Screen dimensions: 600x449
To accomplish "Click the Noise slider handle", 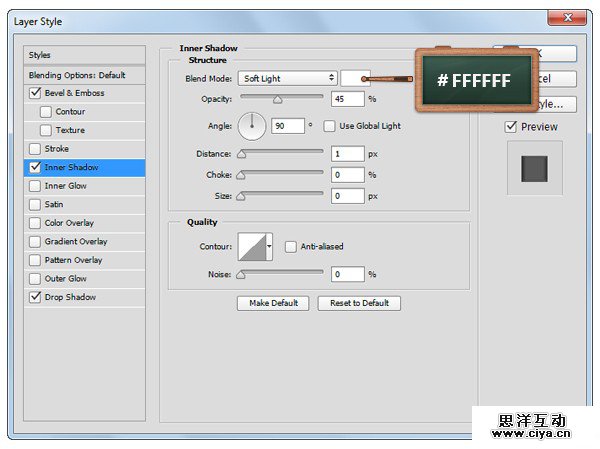I will click(241, 275).
